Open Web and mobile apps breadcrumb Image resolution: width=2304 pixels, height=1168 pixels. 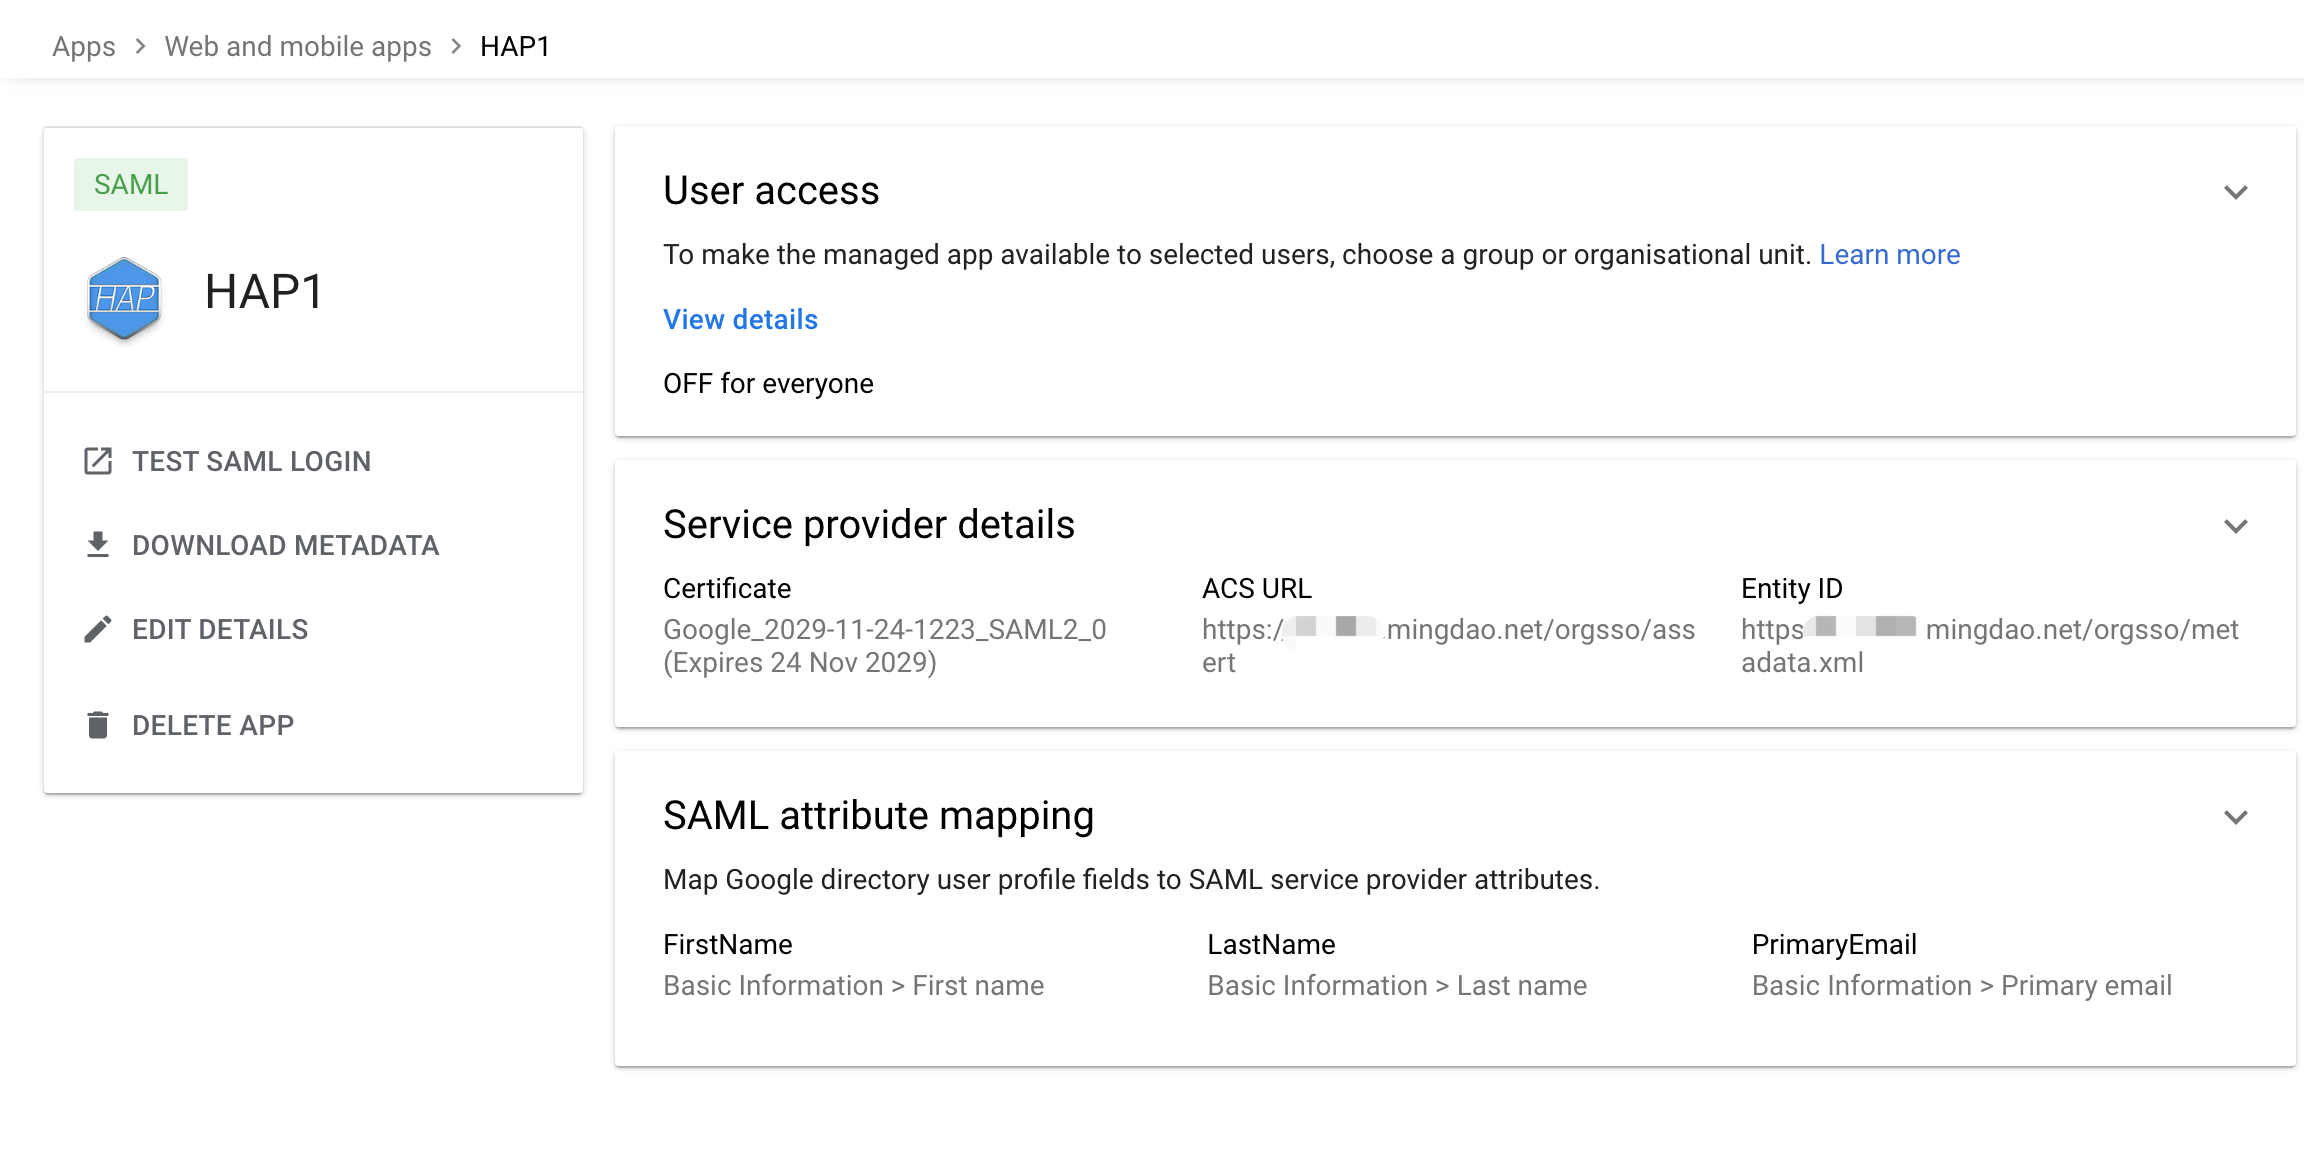point(298,46)
